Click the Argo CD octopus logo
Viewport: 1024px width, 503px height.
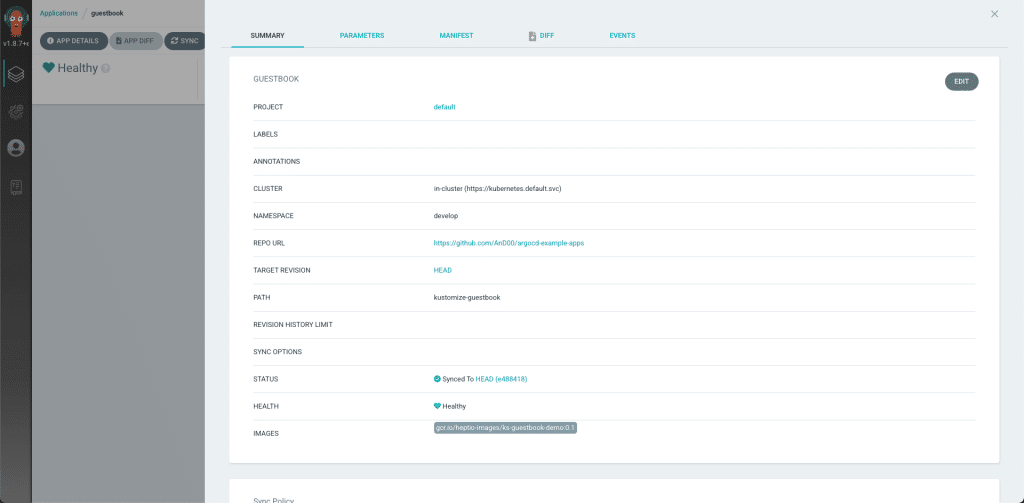click(x=16, y=21)
